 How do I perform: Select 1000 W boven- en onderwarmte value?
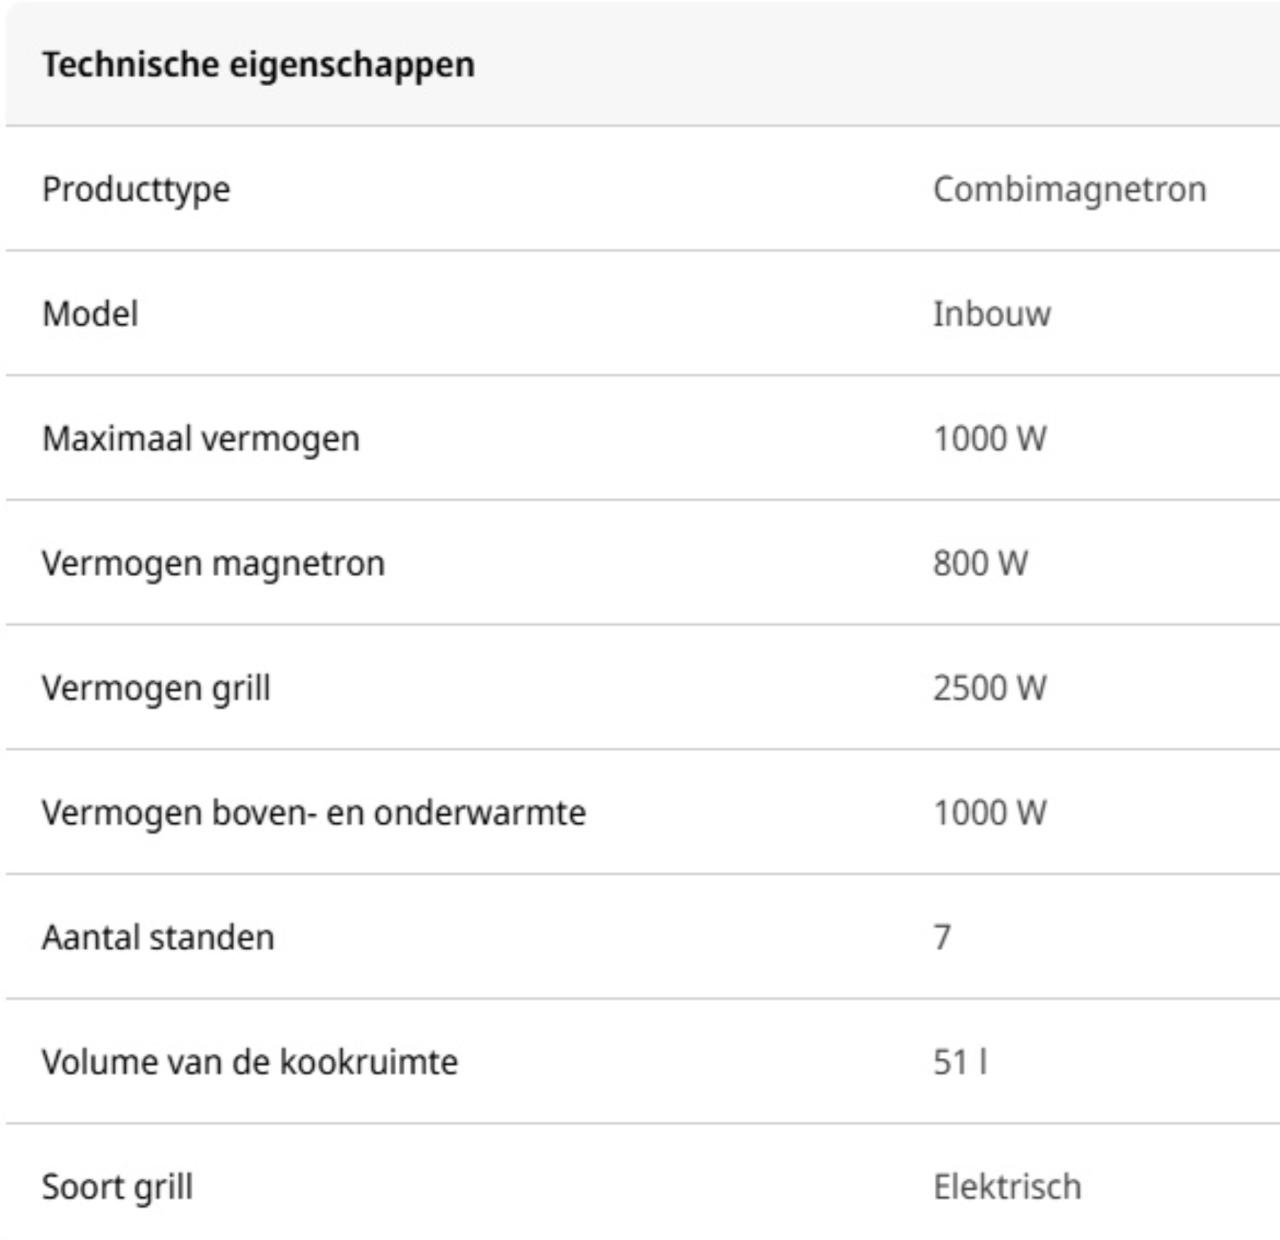(989, 813)
